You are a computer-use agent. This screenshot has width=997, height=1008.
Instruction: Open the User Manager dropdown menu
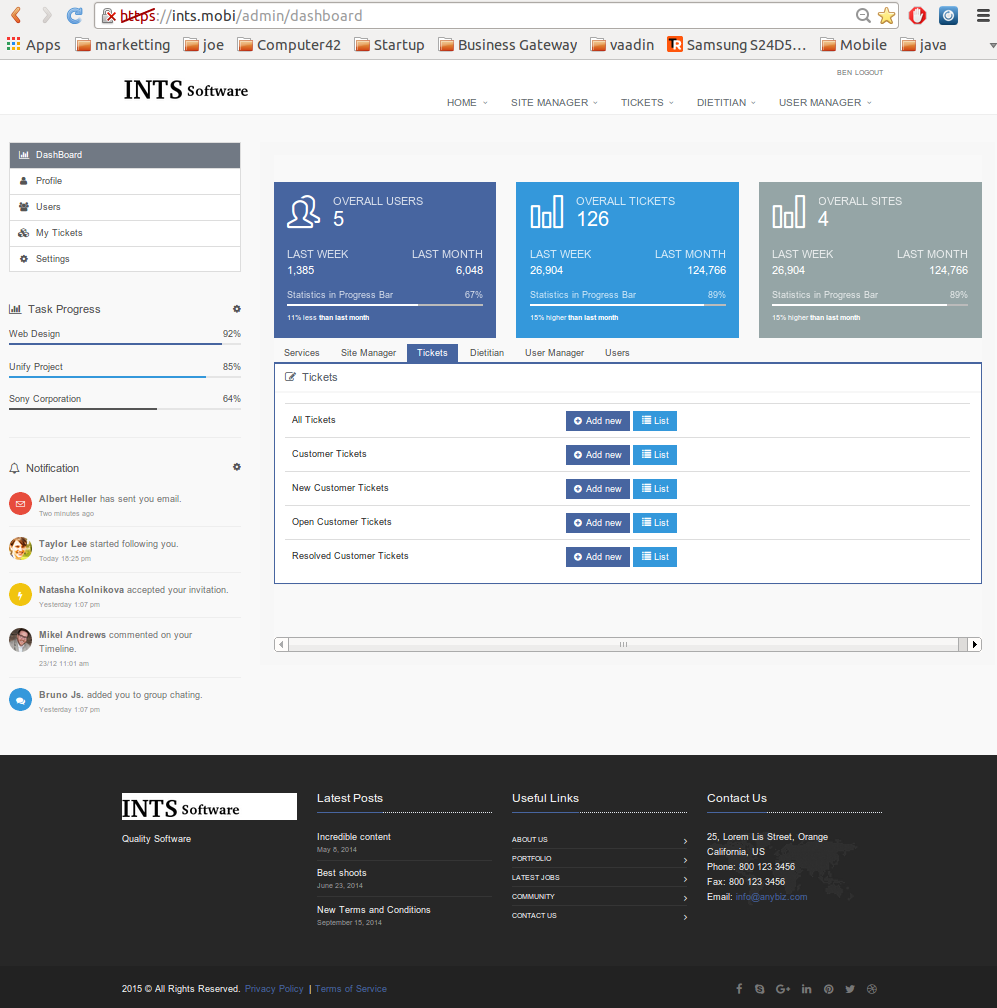coord(824,102)
